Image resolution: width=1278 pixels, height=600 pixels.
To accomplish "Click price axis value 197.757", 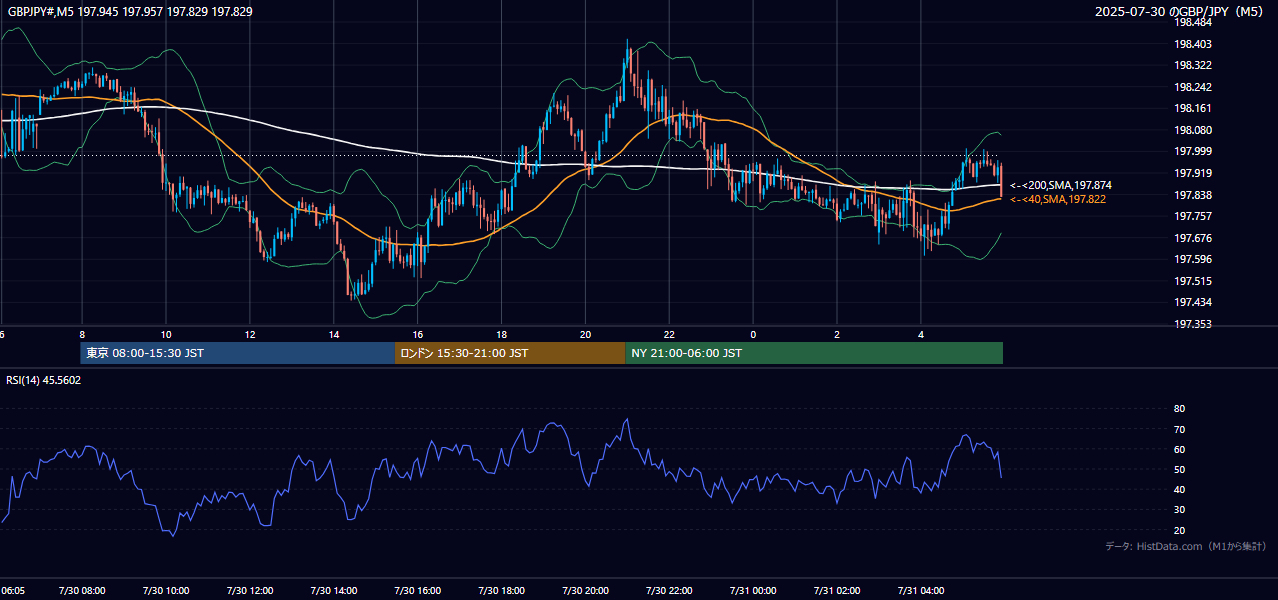I will tap(1192, 216).
